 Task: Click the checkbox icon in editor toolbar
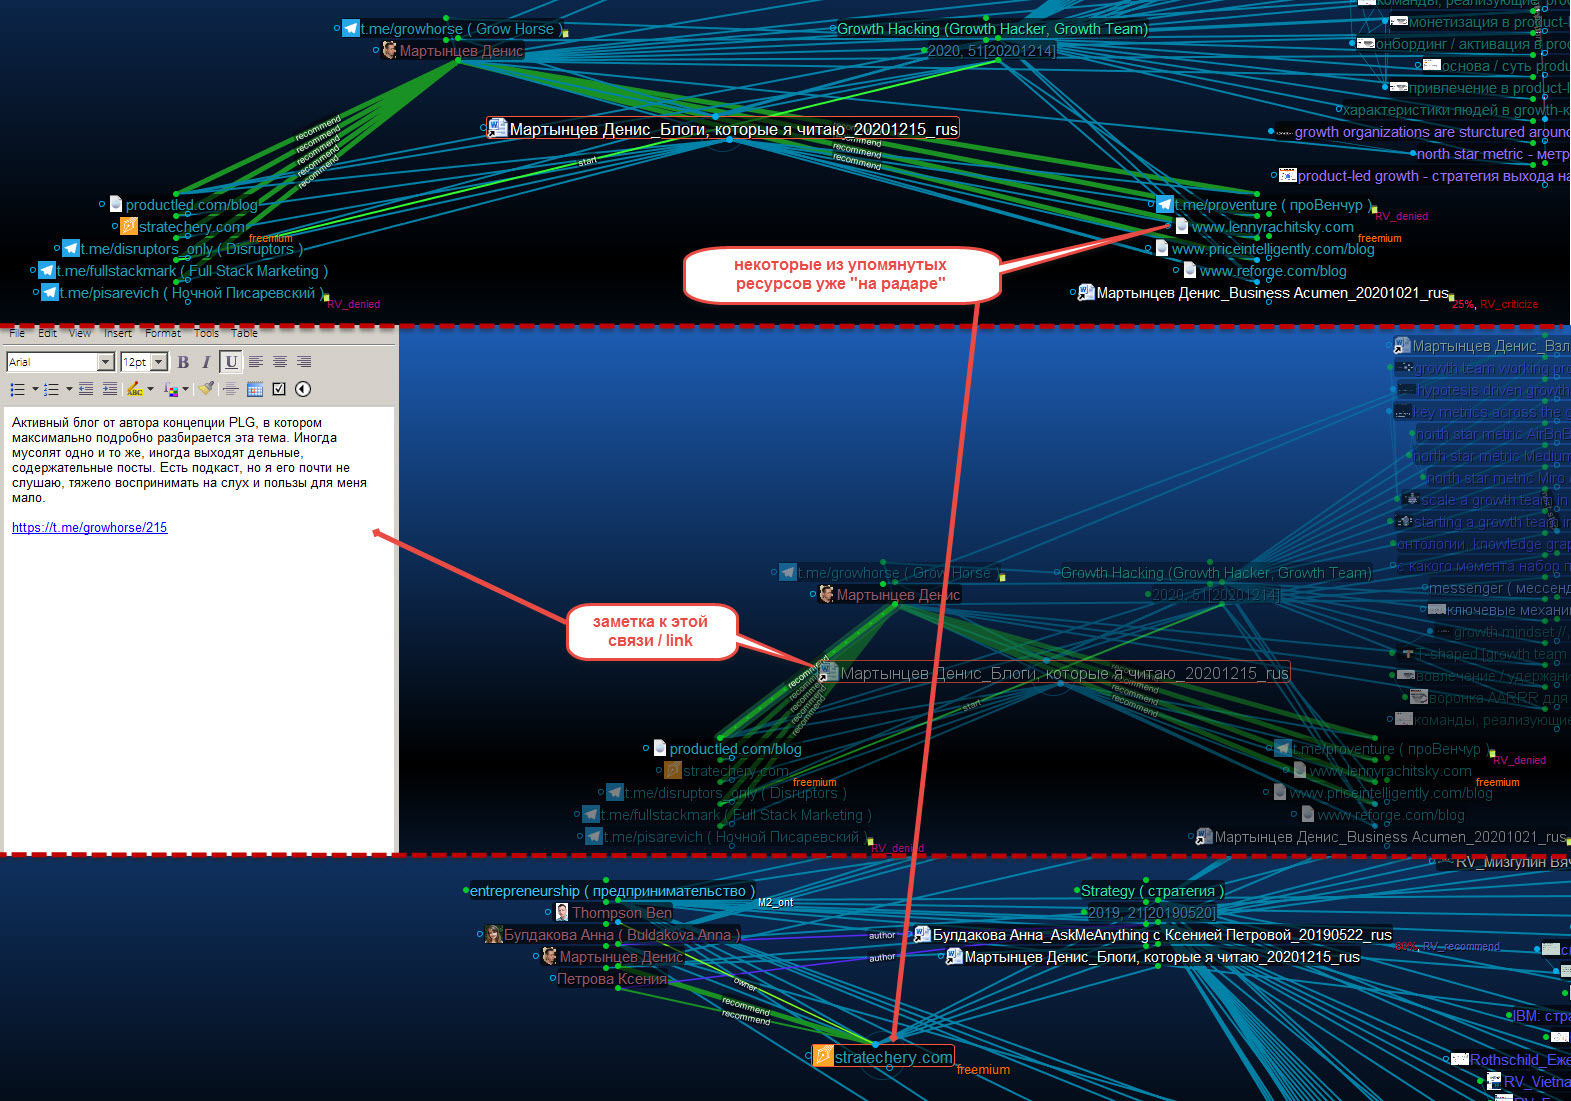[279, 389]
